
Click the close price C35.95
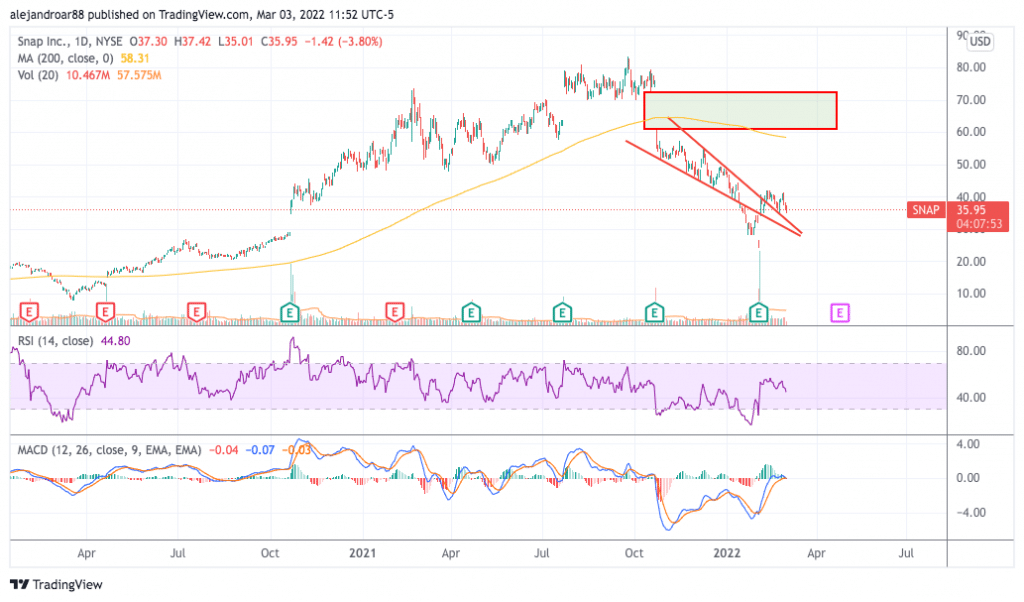(279, 41)
